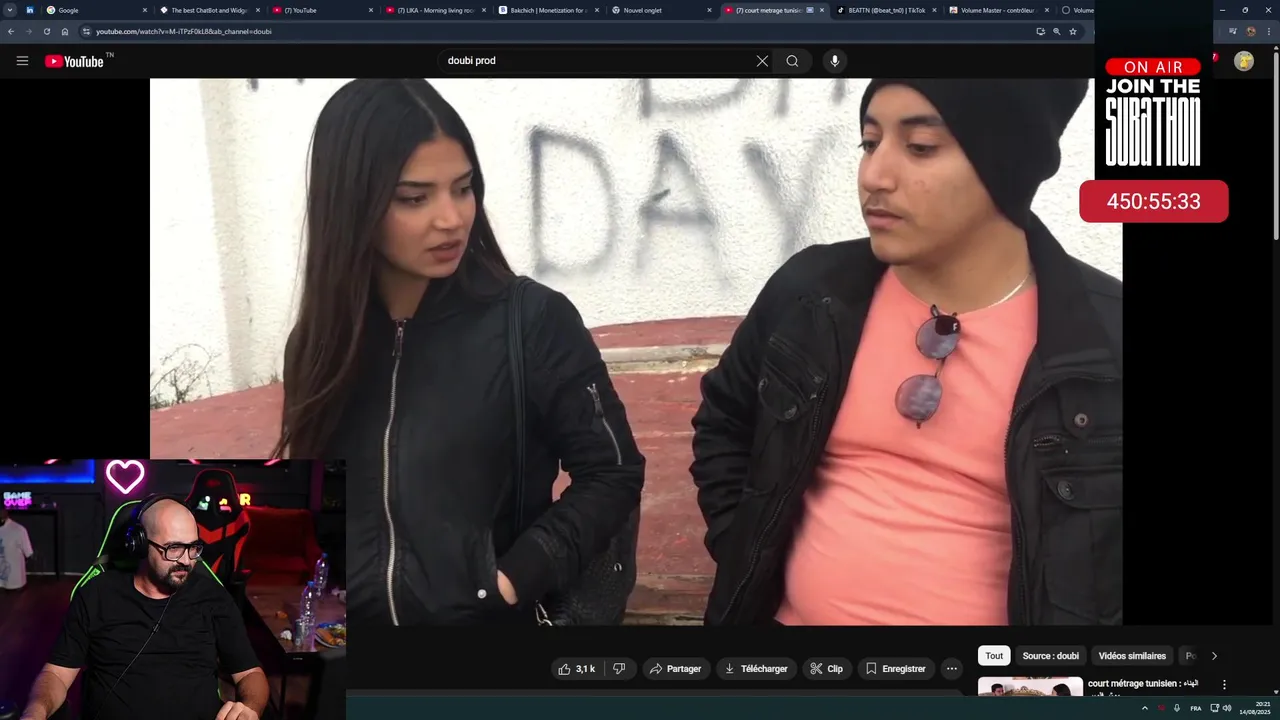Show more chips with the right arrow
This screenshot has height=720, width=1280.
tap(1214, 656)
